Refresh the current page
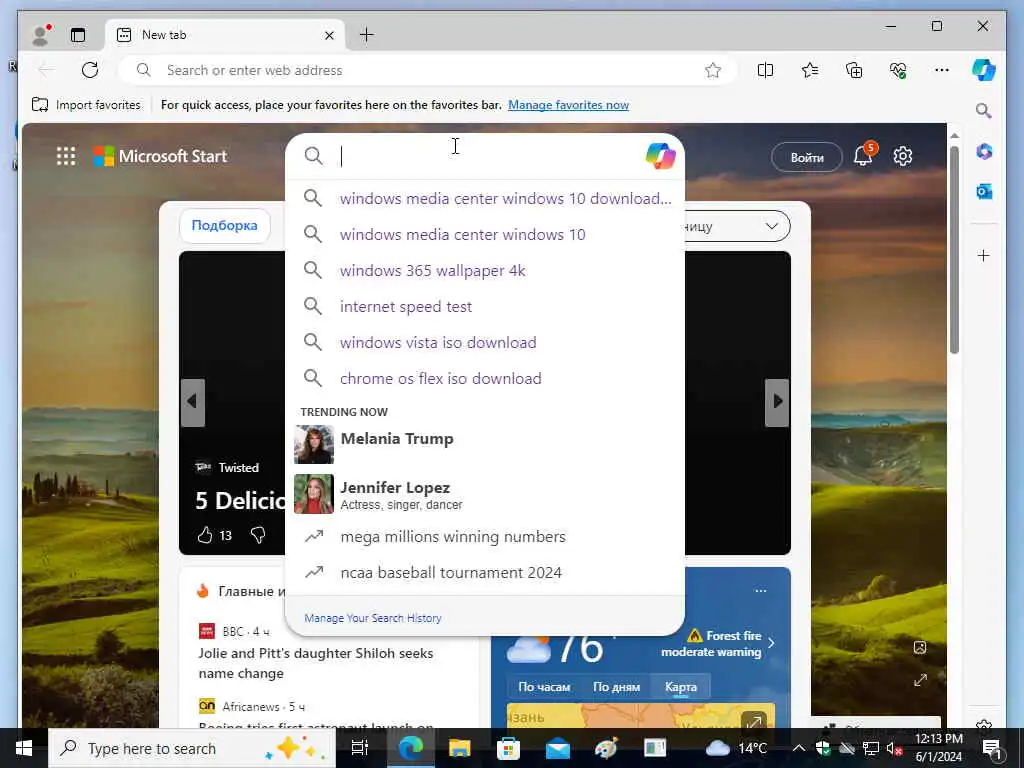Screen dimensions: 1024x768 click(x=90, y=70)
